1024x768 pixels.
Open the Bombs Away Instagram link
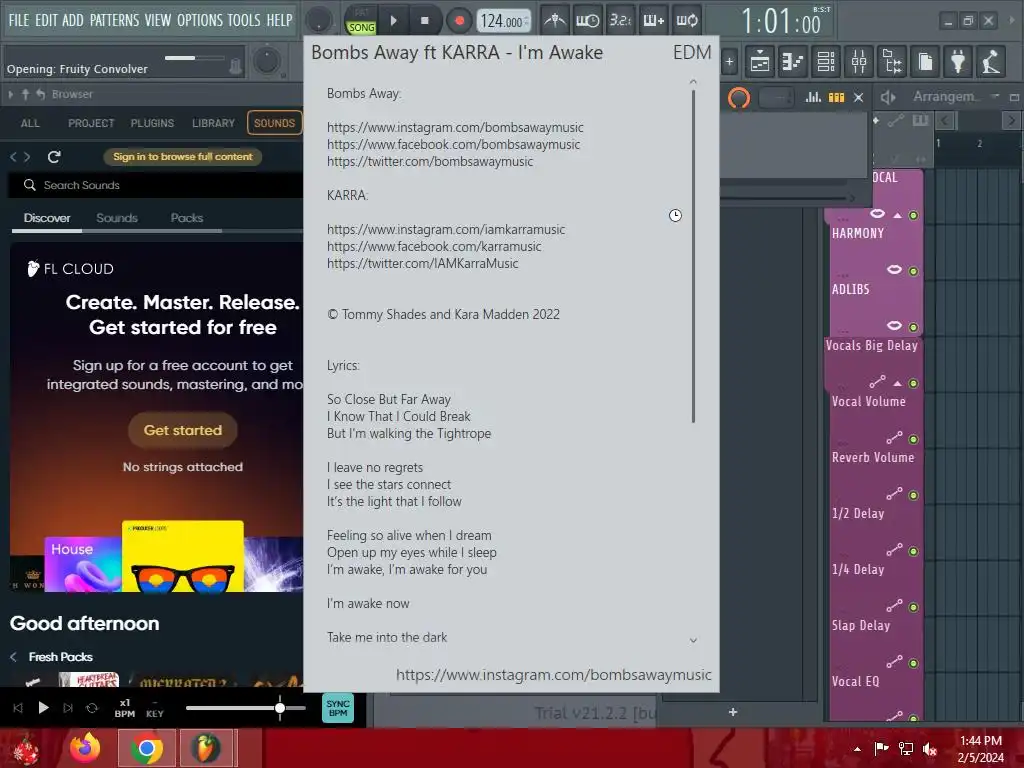pyautogui.click(x=455, y=127)
